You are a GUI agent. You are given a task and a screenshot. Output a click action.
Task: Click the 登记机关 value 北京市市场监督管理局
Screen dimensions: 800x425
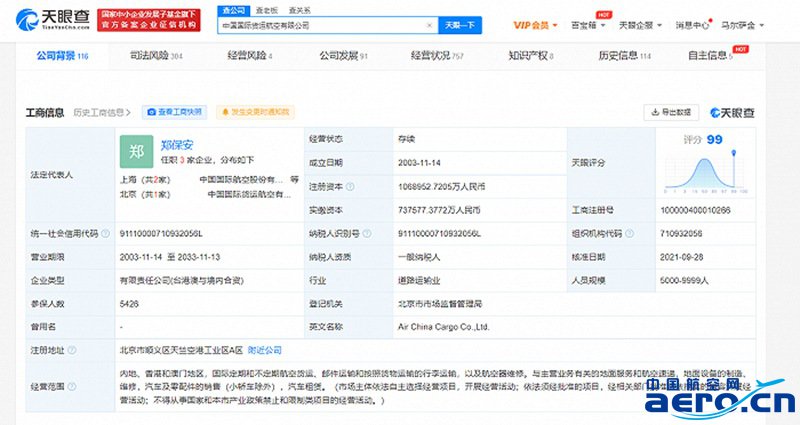pyautogui.click(x=440, y=304)
